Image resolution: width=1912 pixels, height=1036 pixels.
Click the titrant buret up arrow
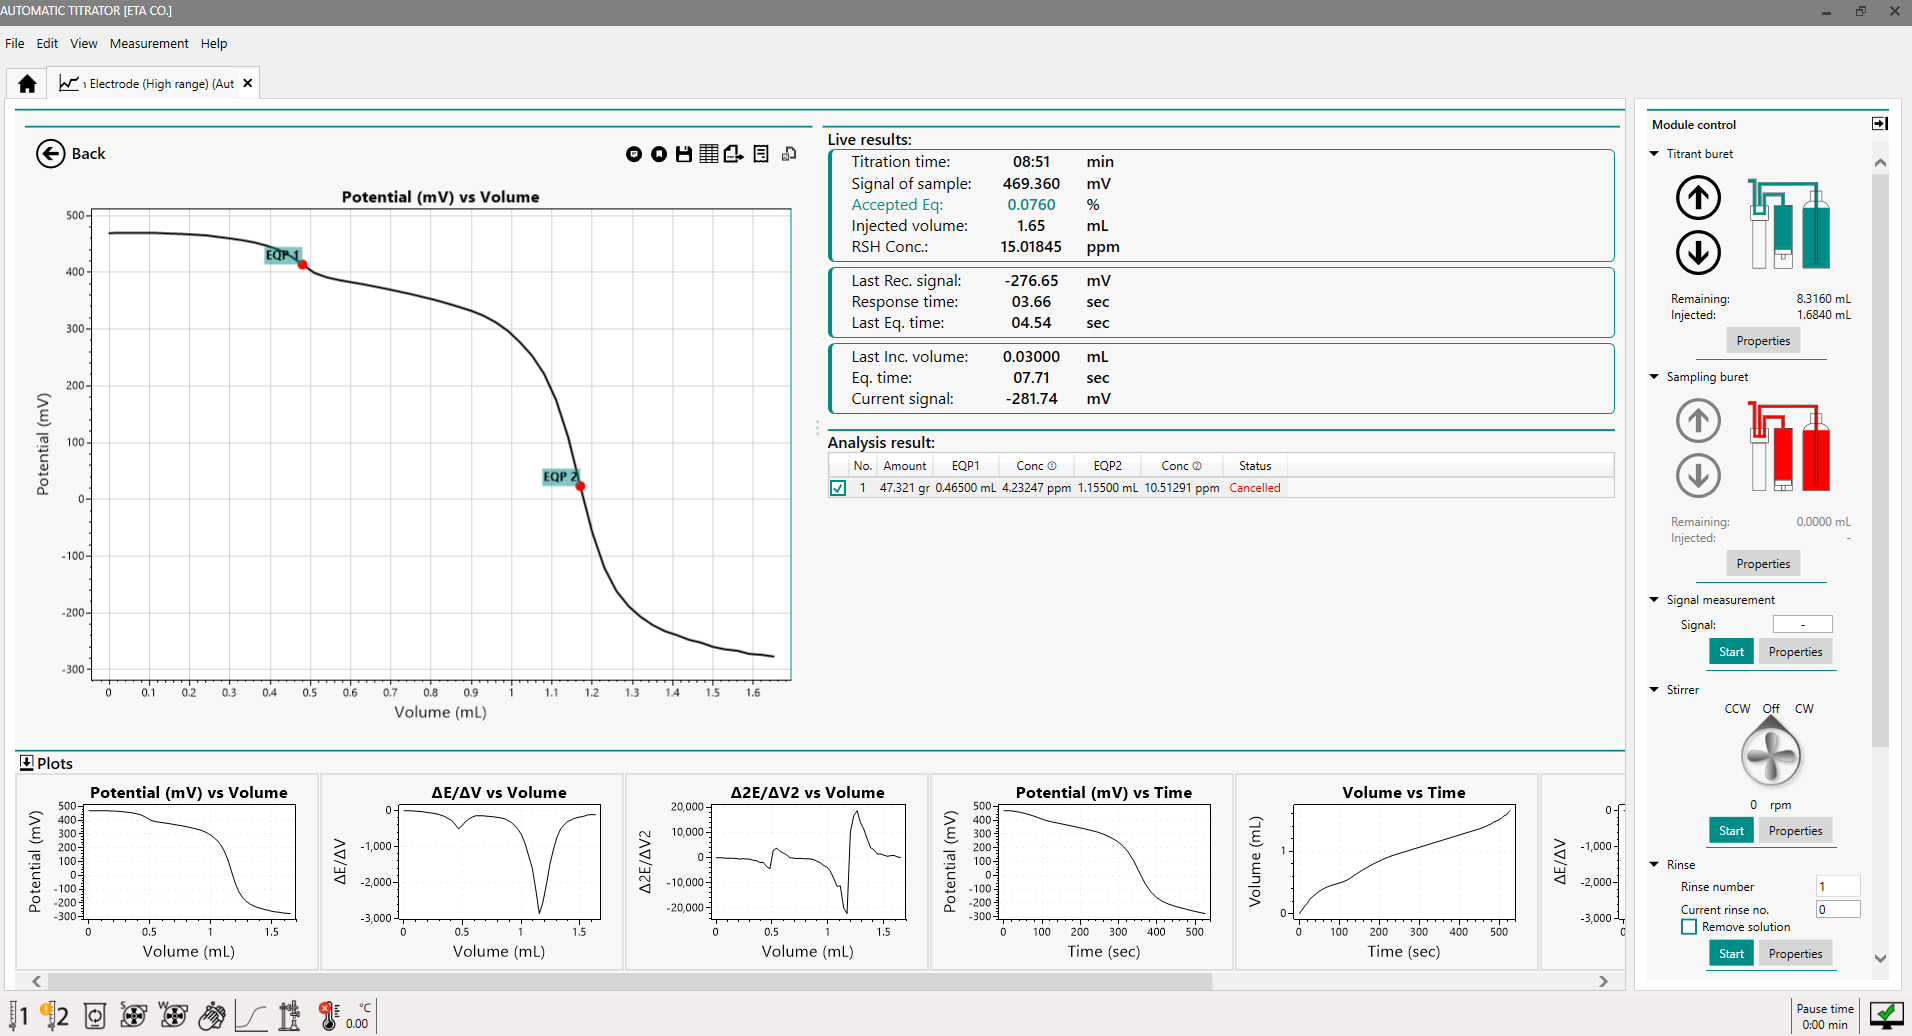[1698, 198]
